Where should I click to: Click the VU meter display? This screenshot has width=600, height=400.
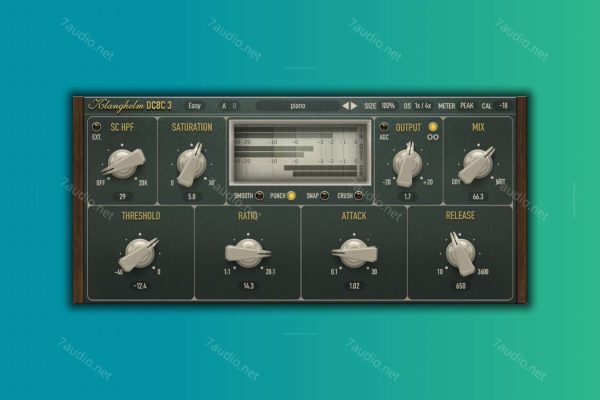point(300,153)
